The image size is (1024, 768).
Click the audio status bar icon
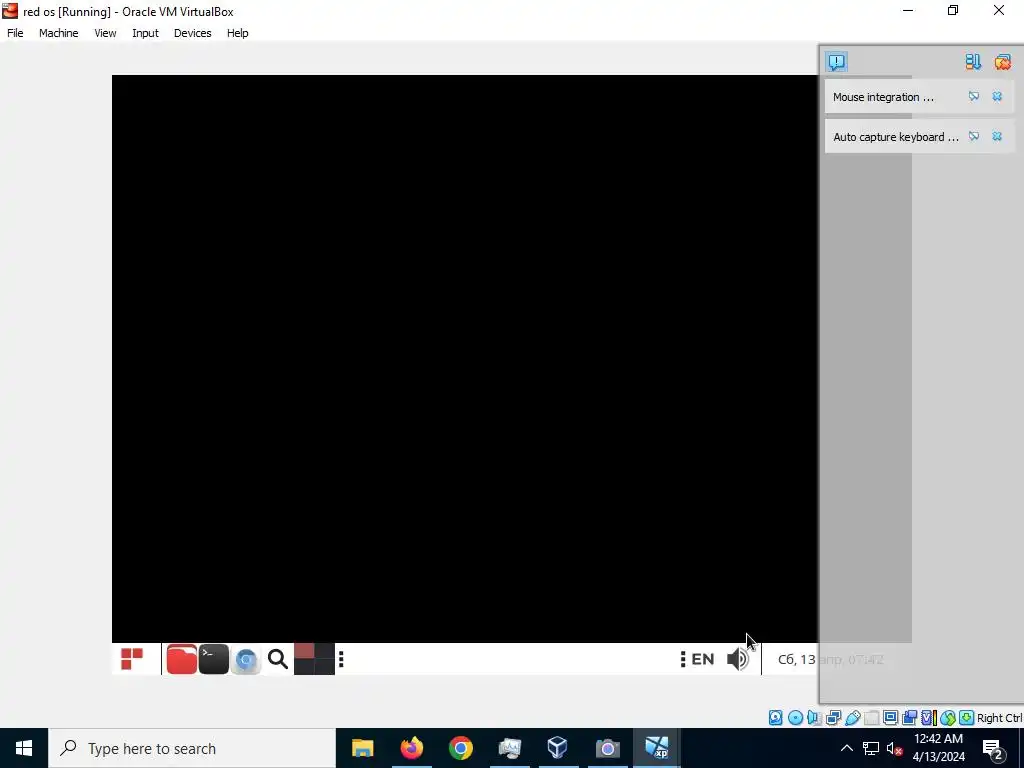coord(814,718)
